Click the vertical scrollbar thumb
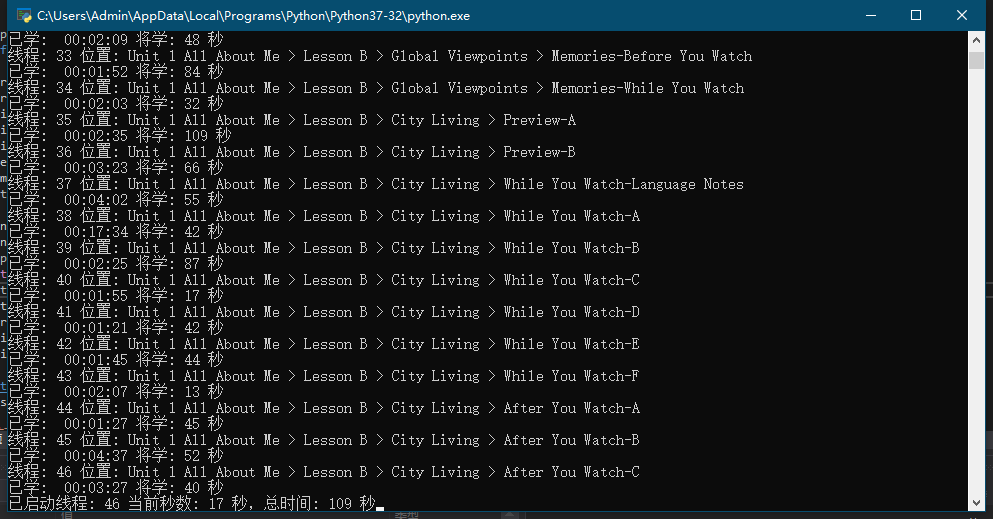The height and width of the screenshot is (519, 993). [x=976, y=61]
